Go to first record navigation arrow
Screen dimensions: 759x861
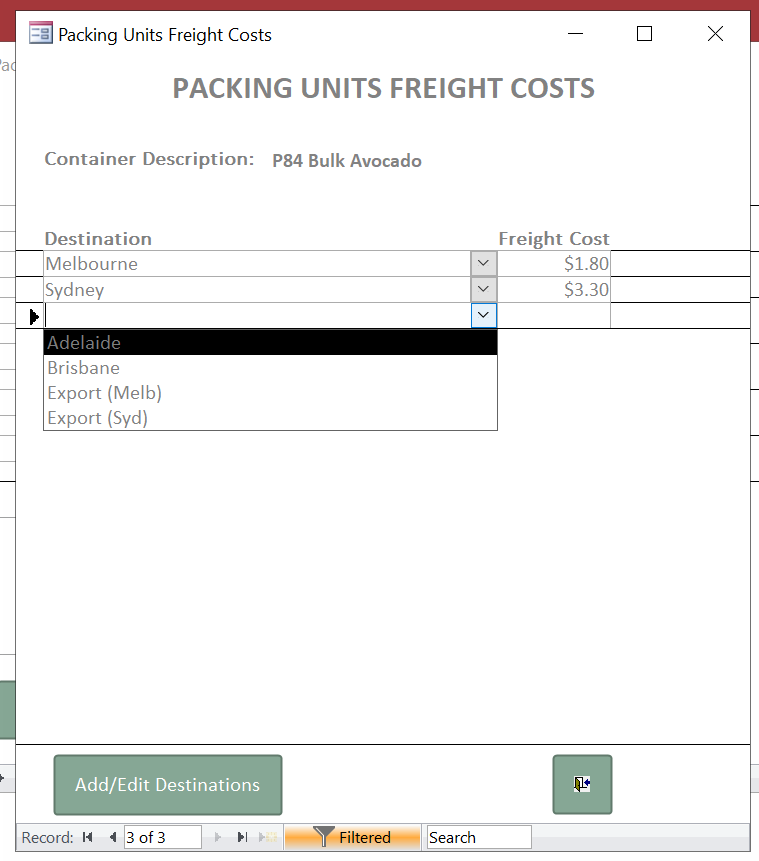(87, 837)
